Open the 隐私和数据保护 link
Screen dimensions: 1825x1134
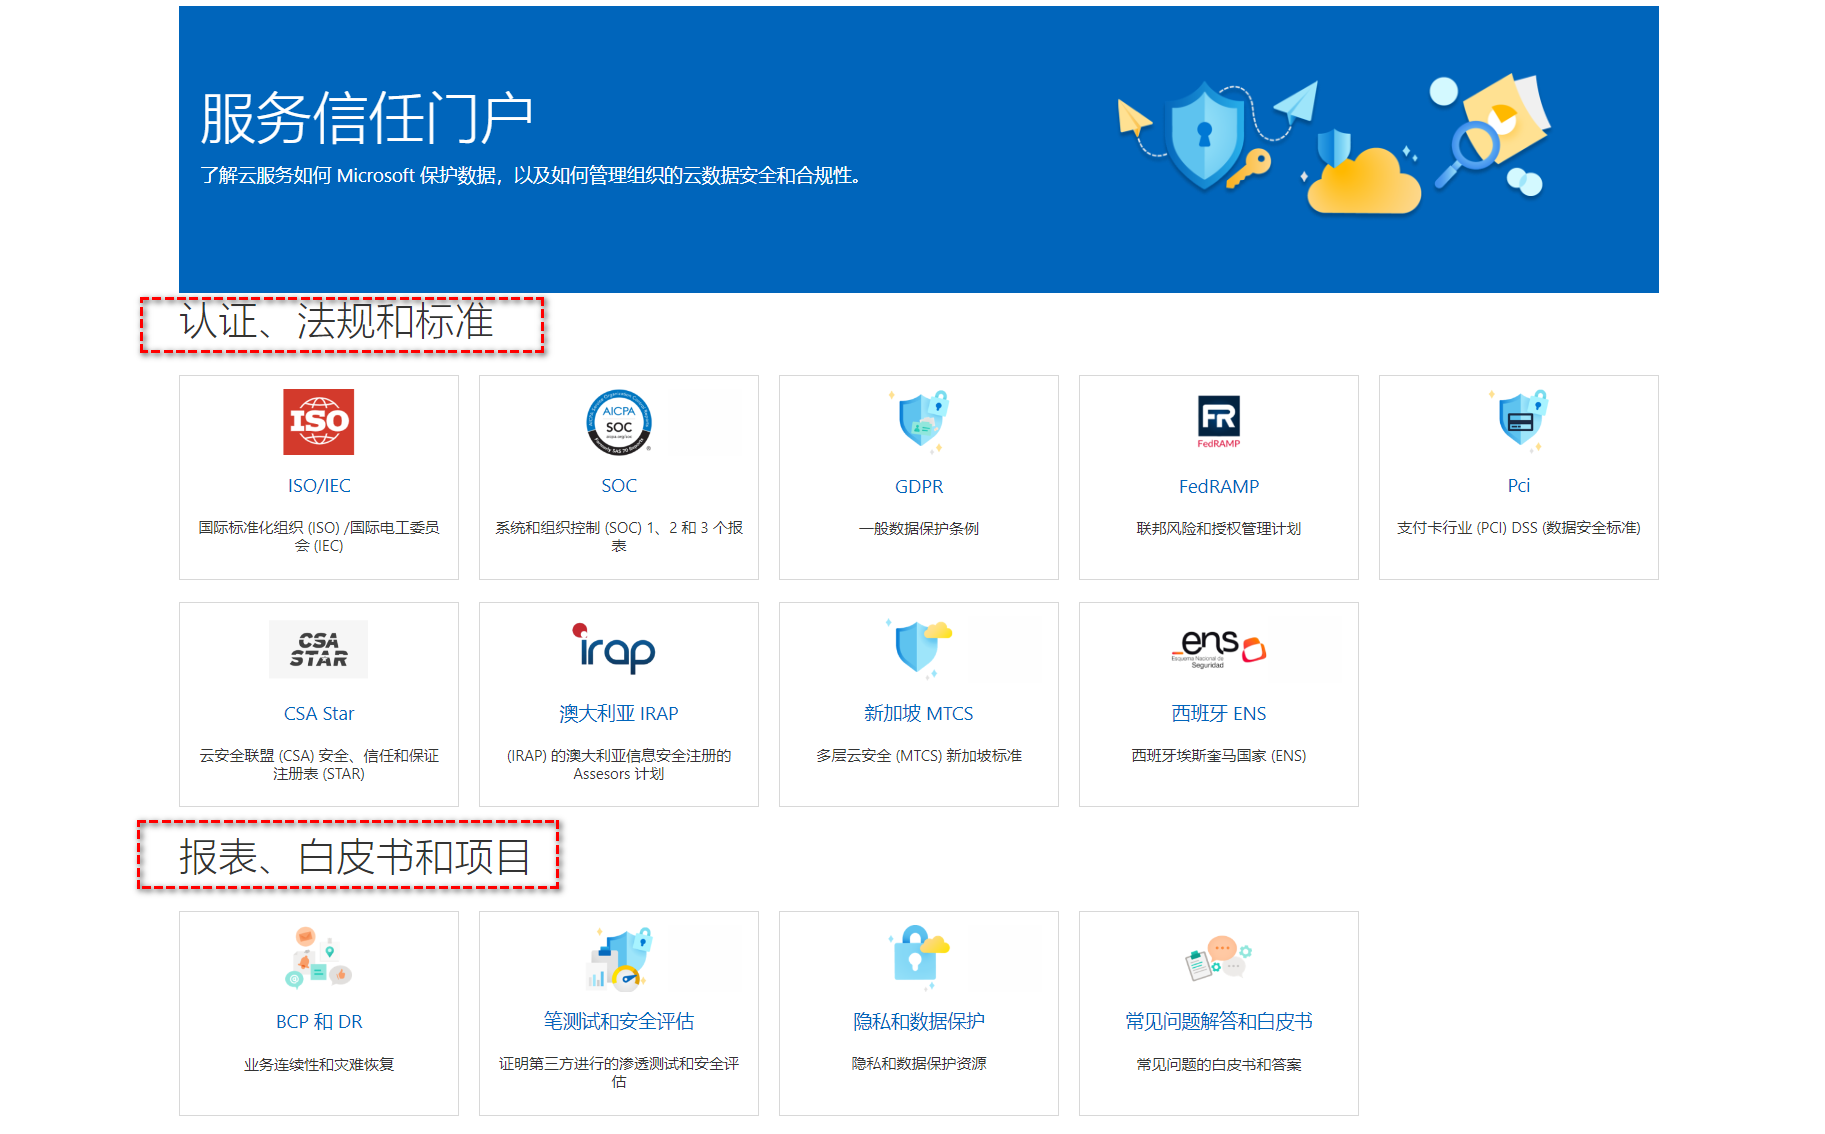[x=919, y=1022]
